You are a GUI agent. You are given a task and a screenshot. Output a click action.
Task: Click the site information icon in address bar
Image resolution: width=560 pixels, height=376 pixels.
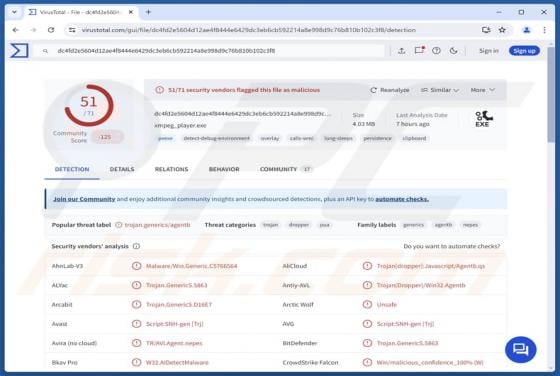point(72,30)
